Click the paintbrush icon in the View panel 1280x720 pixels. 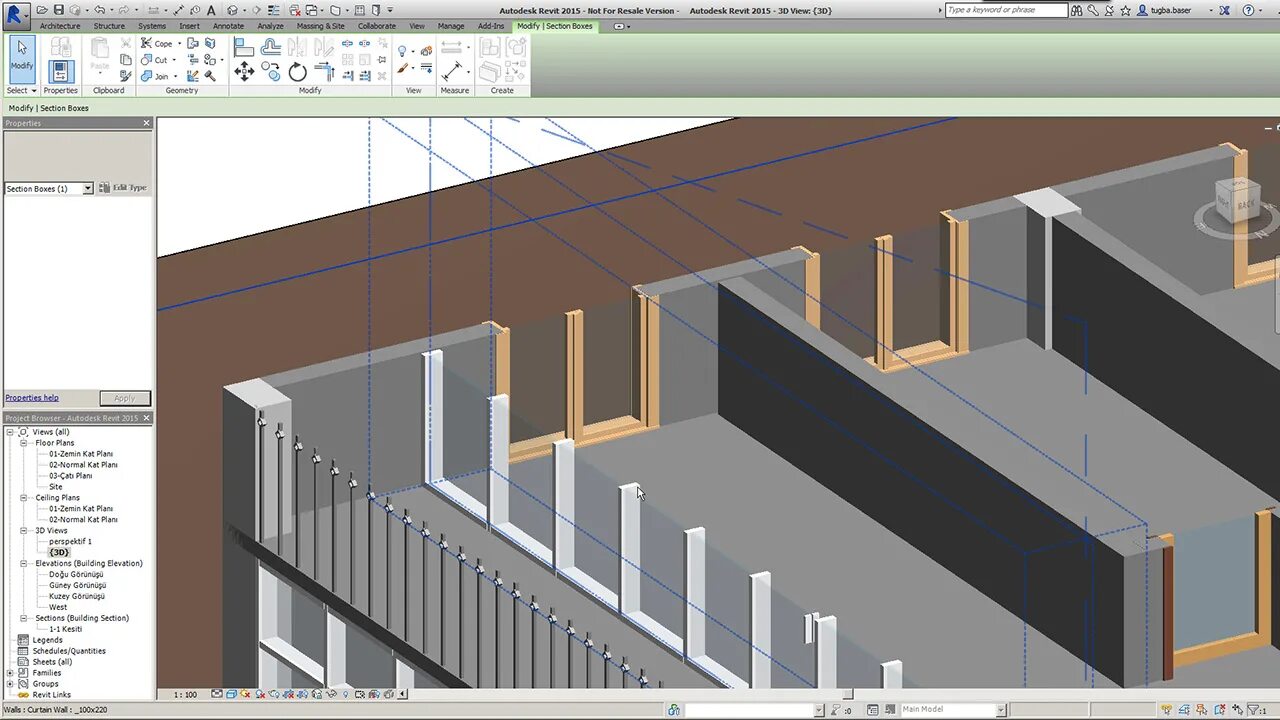coord(403,69)
